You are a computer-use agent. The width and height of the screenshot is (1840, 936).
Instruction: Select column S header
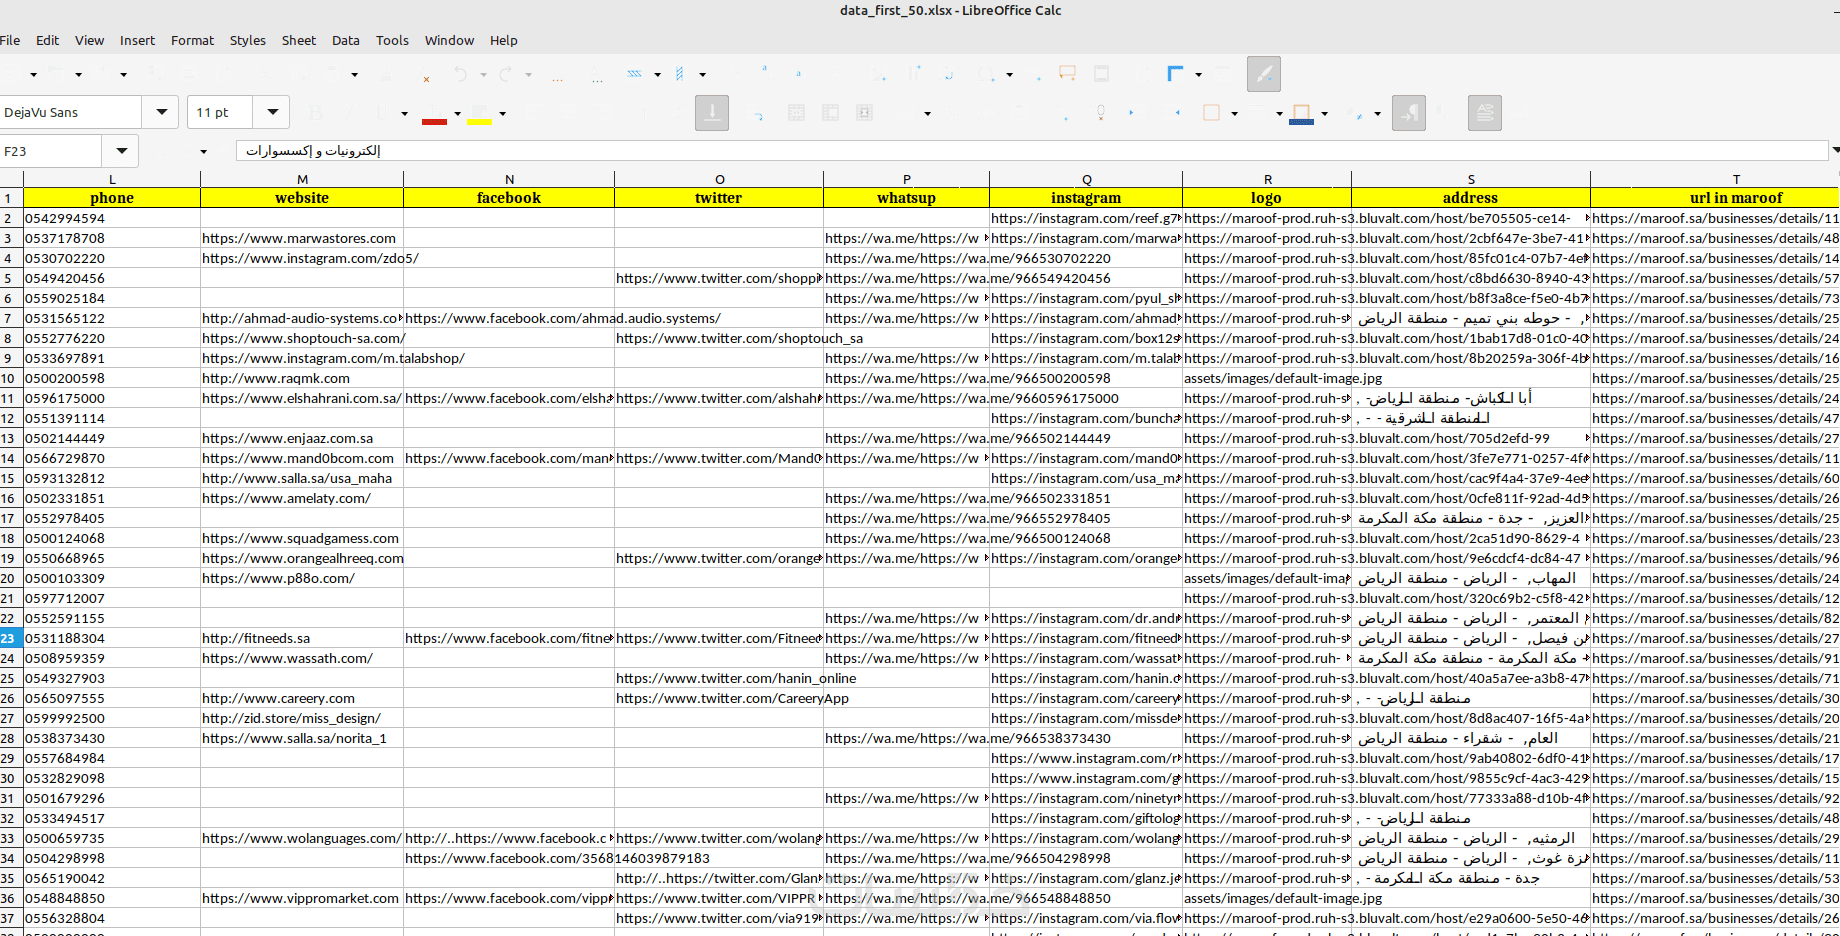point(1471,179)
